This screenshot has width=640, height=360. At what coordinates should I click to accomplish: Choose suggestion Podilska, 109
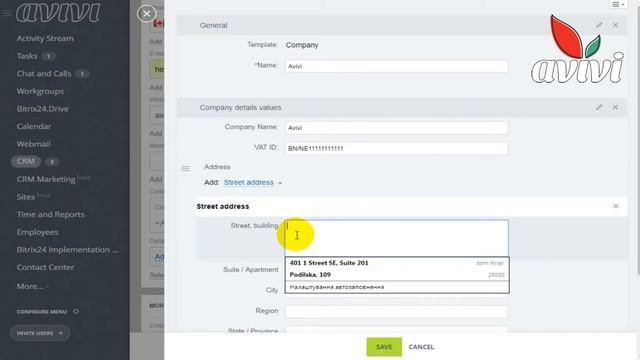397,275
